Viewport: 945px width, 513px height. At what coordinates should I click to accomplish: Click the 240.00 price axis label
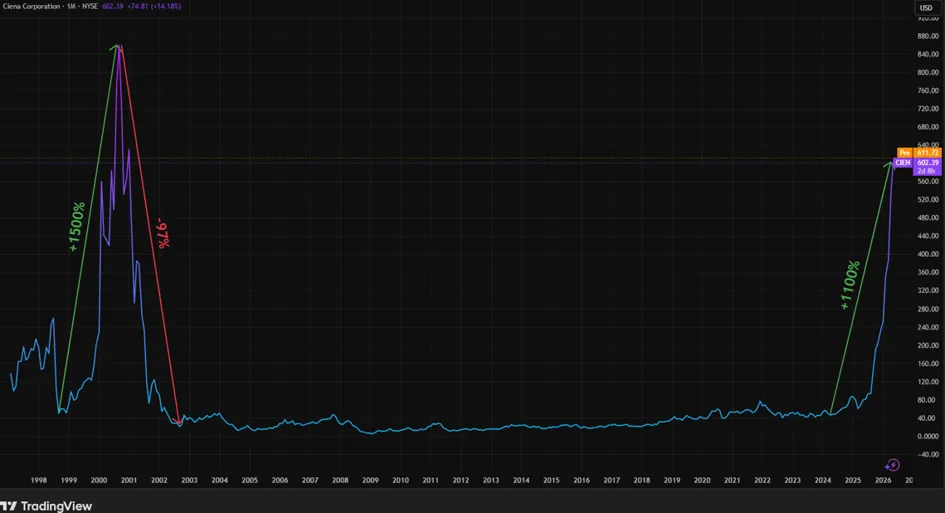[x=928, y=327]
